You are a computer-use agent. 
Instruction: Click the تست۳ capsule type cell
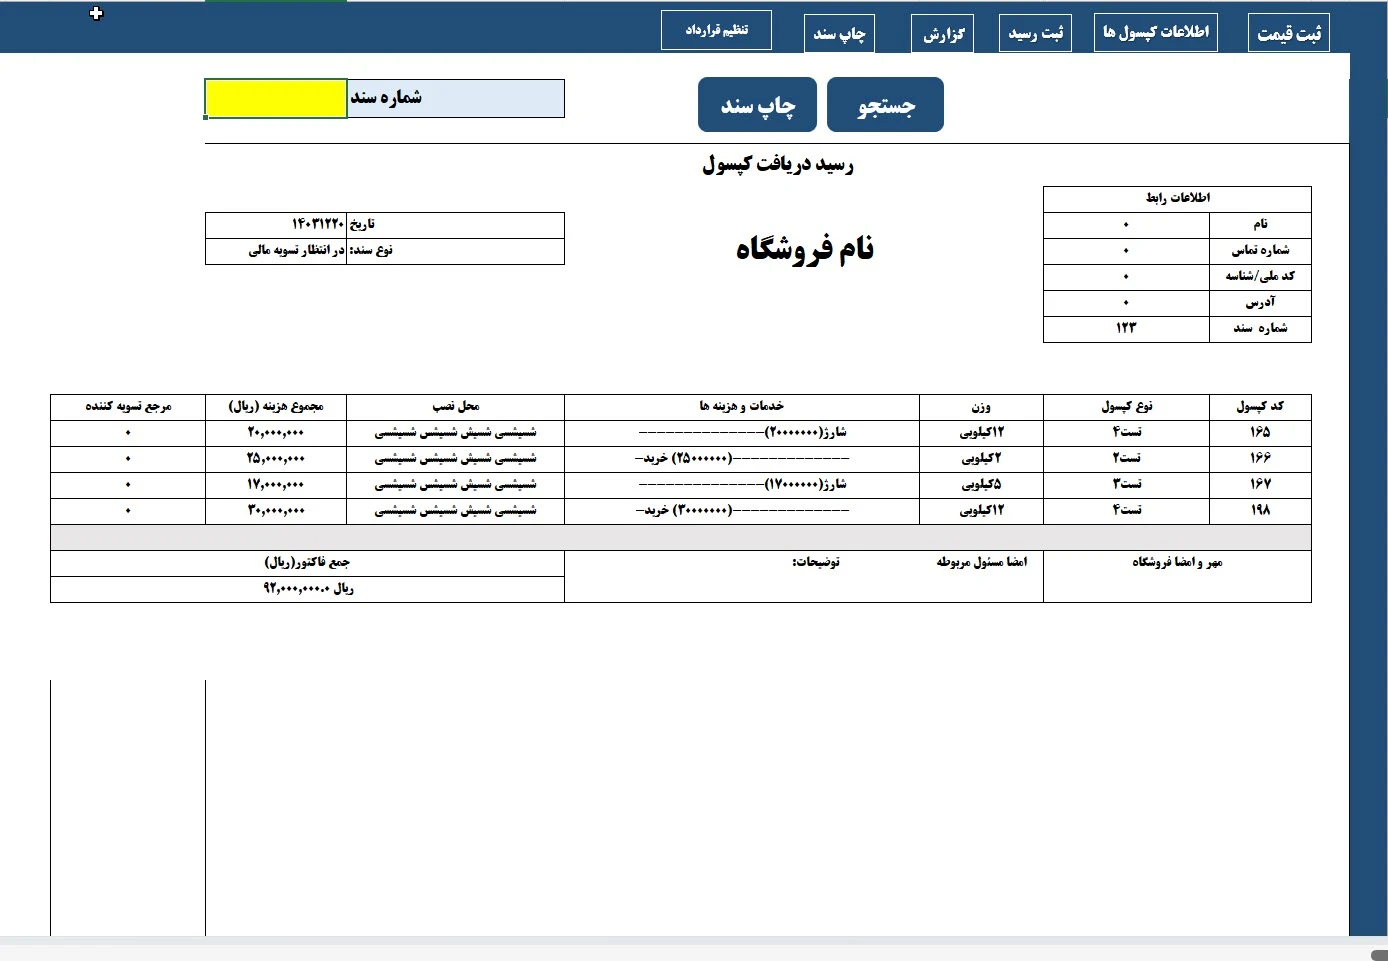click(x=1126, y=484)
